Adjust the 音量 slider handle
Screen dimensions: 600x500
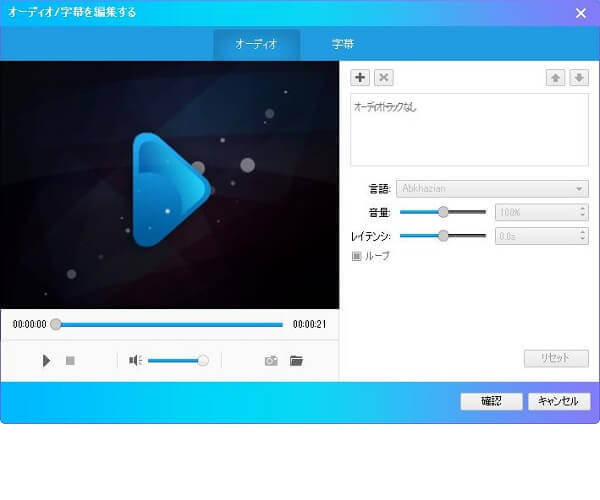coord(443,212)
